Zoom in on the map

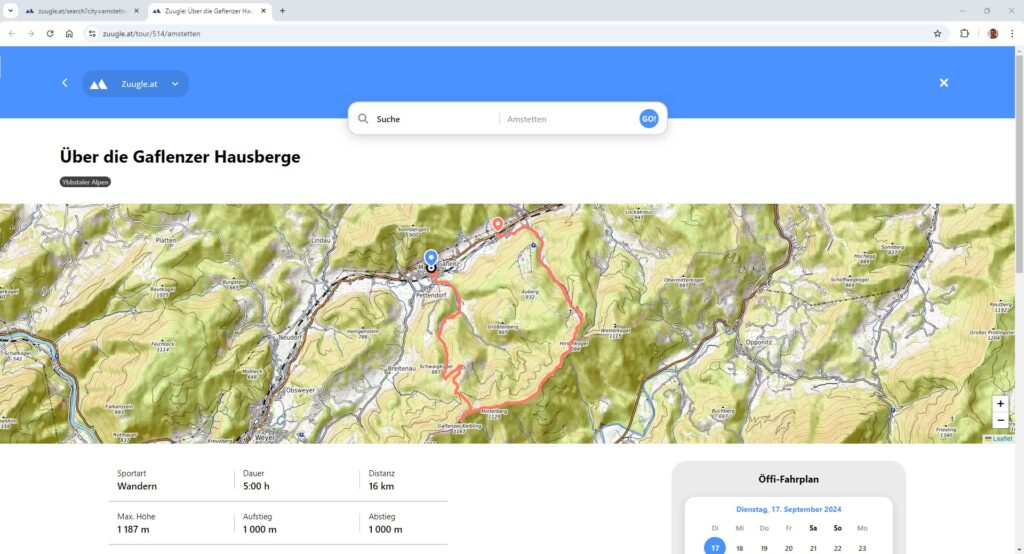(1000, 404)
